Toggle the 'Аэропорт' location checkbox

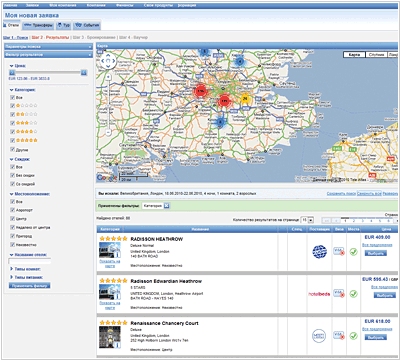point(12,210)
